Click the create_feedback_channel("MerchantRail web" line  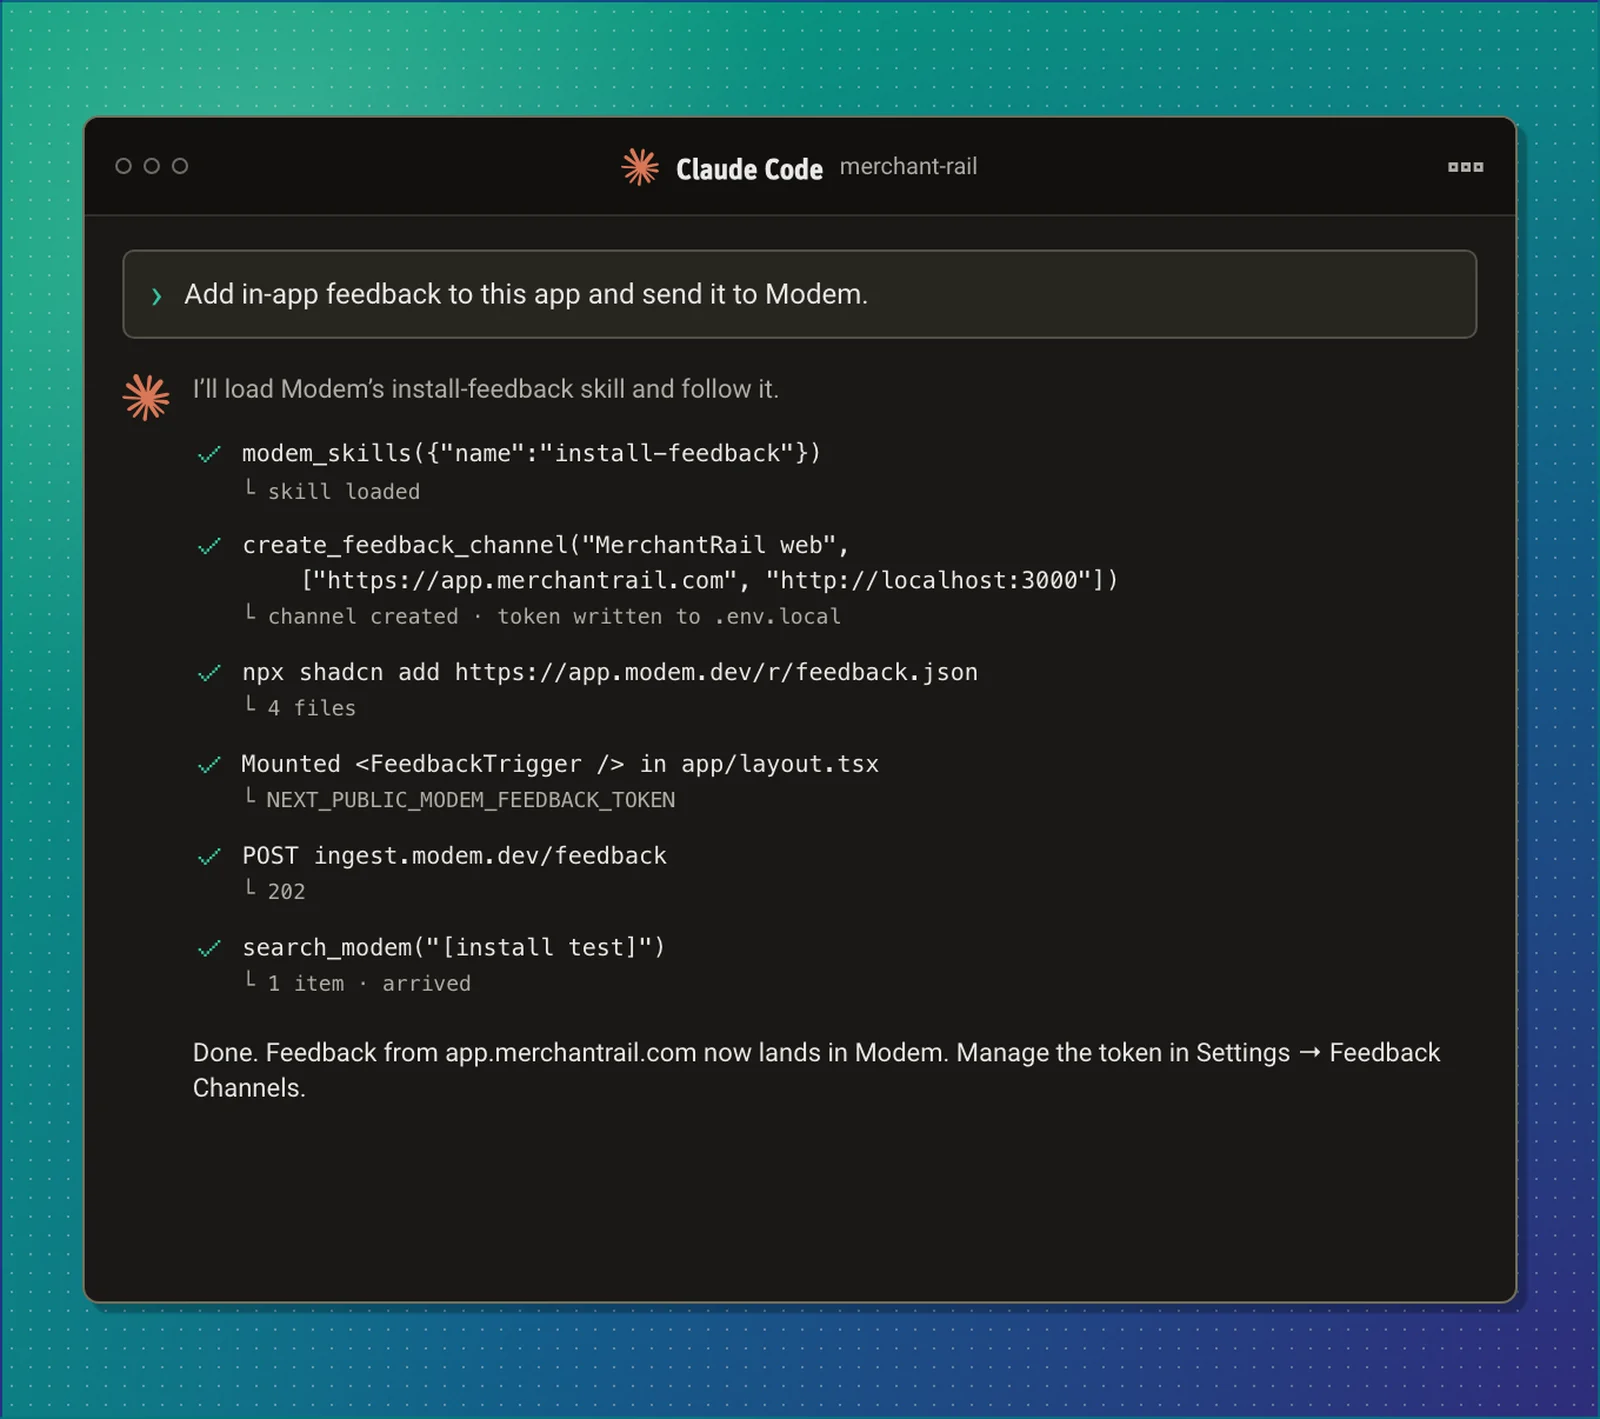tap(546, 545)
